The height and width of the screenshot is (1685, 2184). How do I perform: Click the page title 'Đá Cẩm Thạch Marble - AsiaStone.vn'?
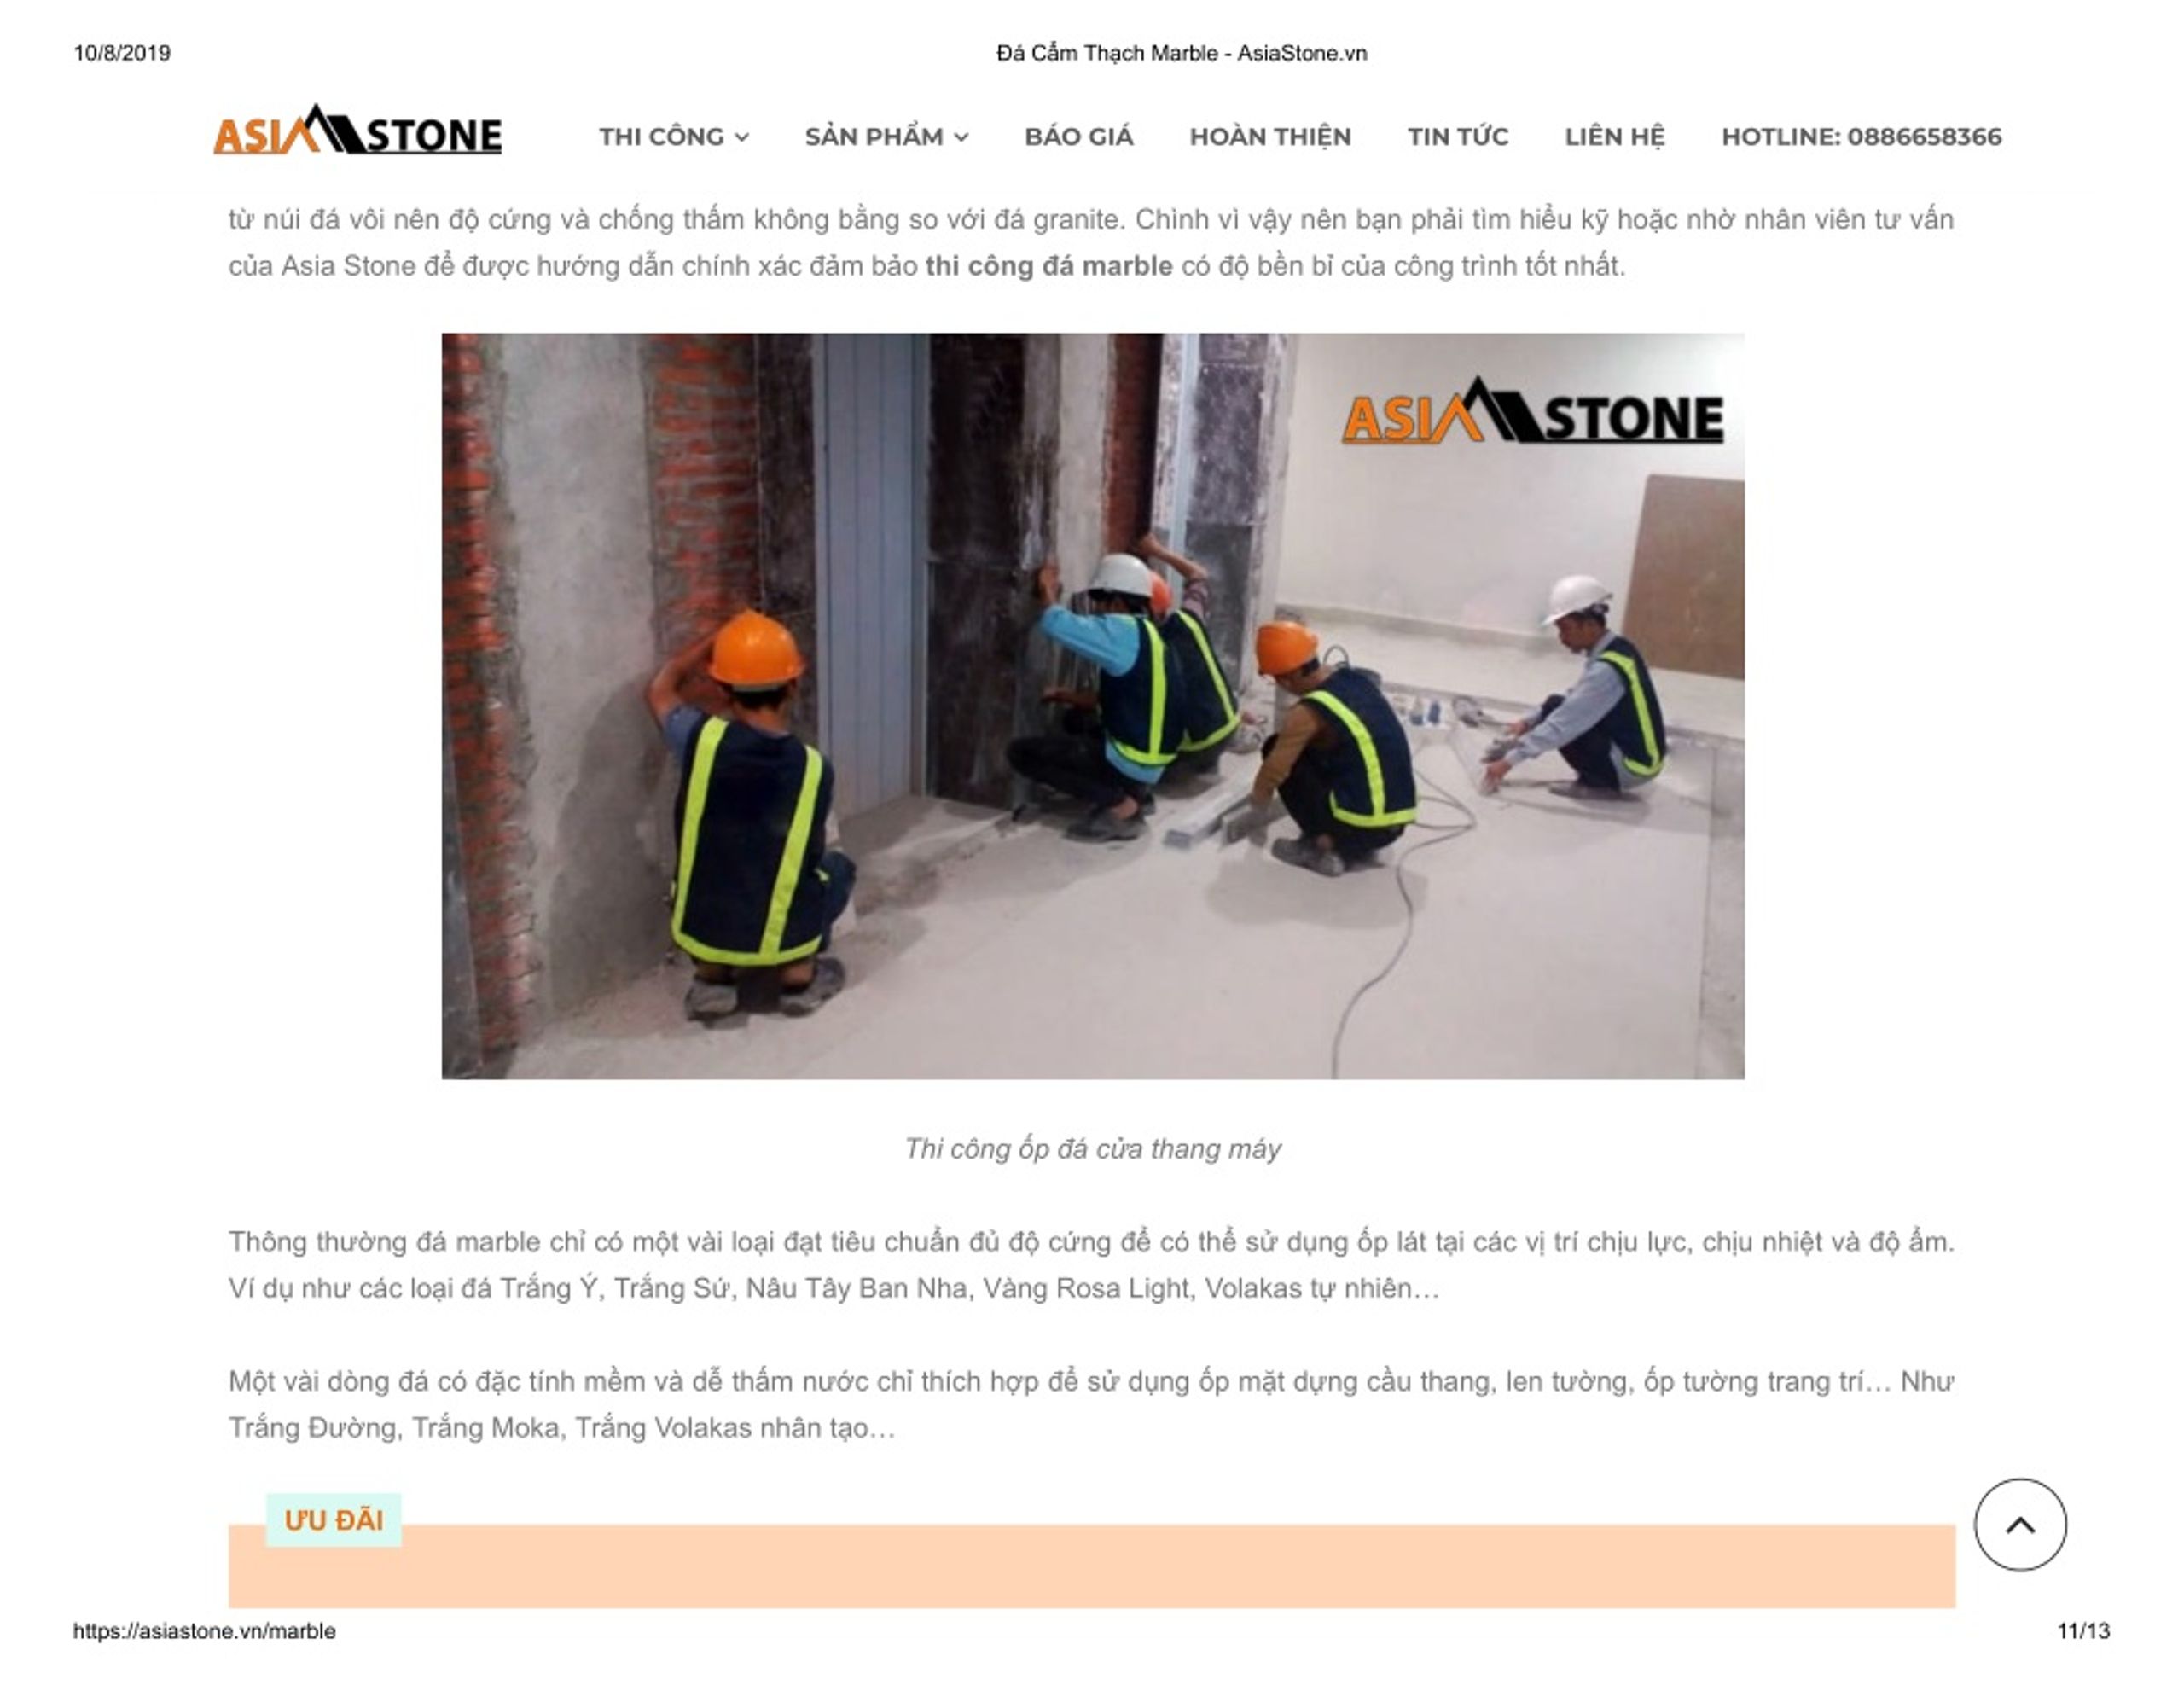point(1181,53)
